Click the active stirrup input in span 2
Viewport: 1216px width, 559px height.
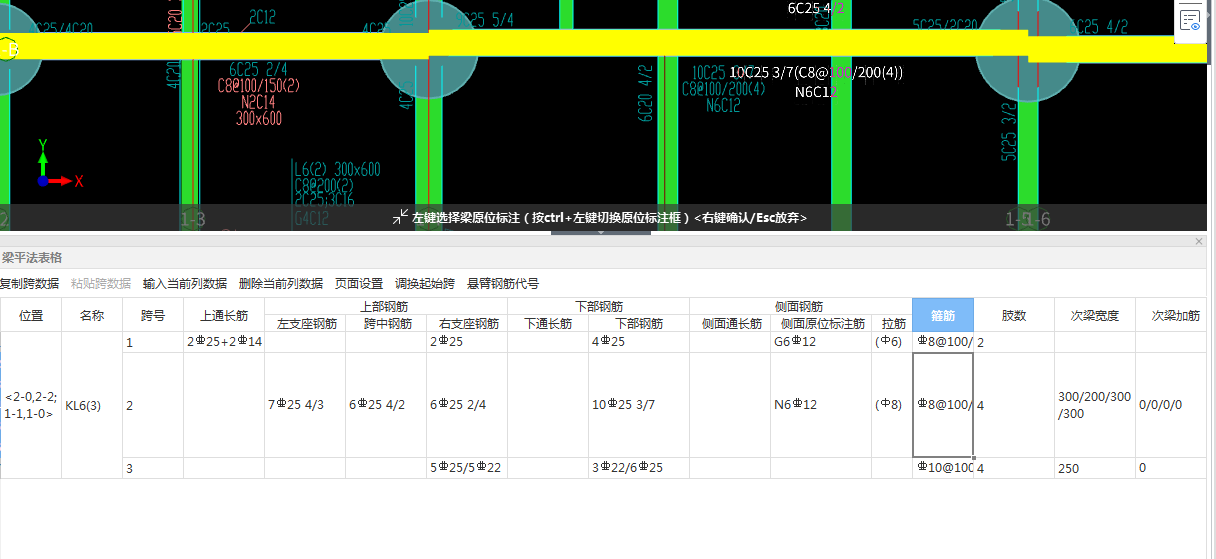point(943,405)
